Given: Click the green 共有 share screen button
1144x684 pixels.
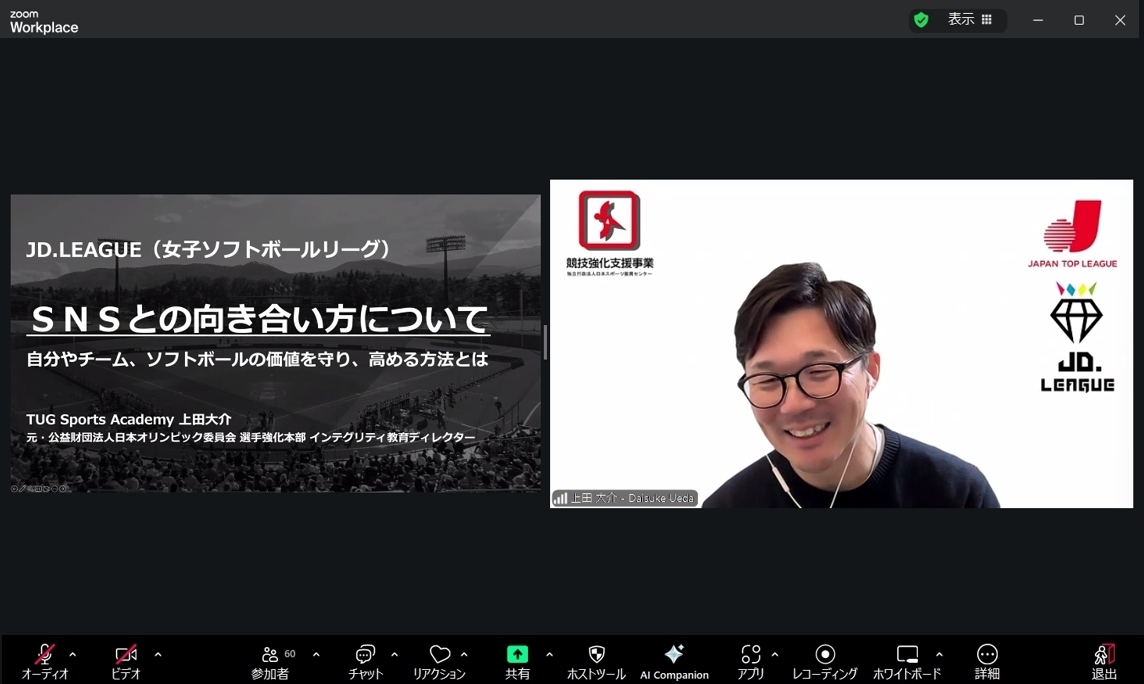Looking at the screenshot, I should coord(517,662).
